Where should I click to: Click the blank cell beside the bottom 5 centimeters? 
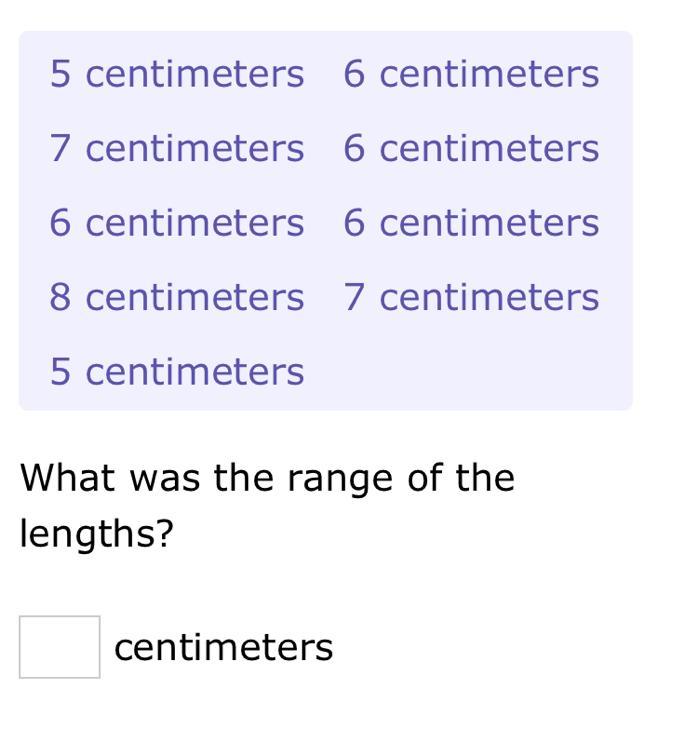[x=471, y=371]
